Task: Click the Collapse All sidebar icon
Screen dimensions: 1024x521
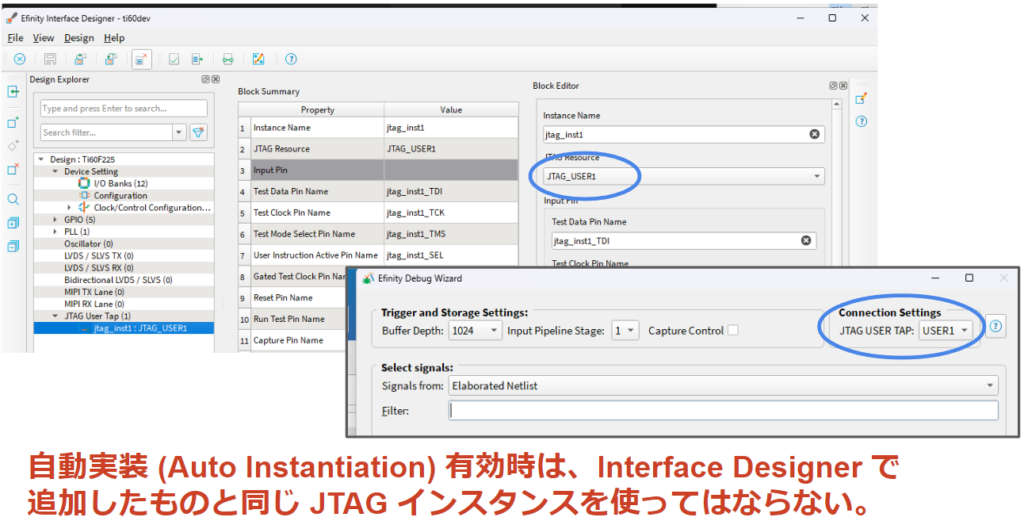Action: click(x=13, y=246)
